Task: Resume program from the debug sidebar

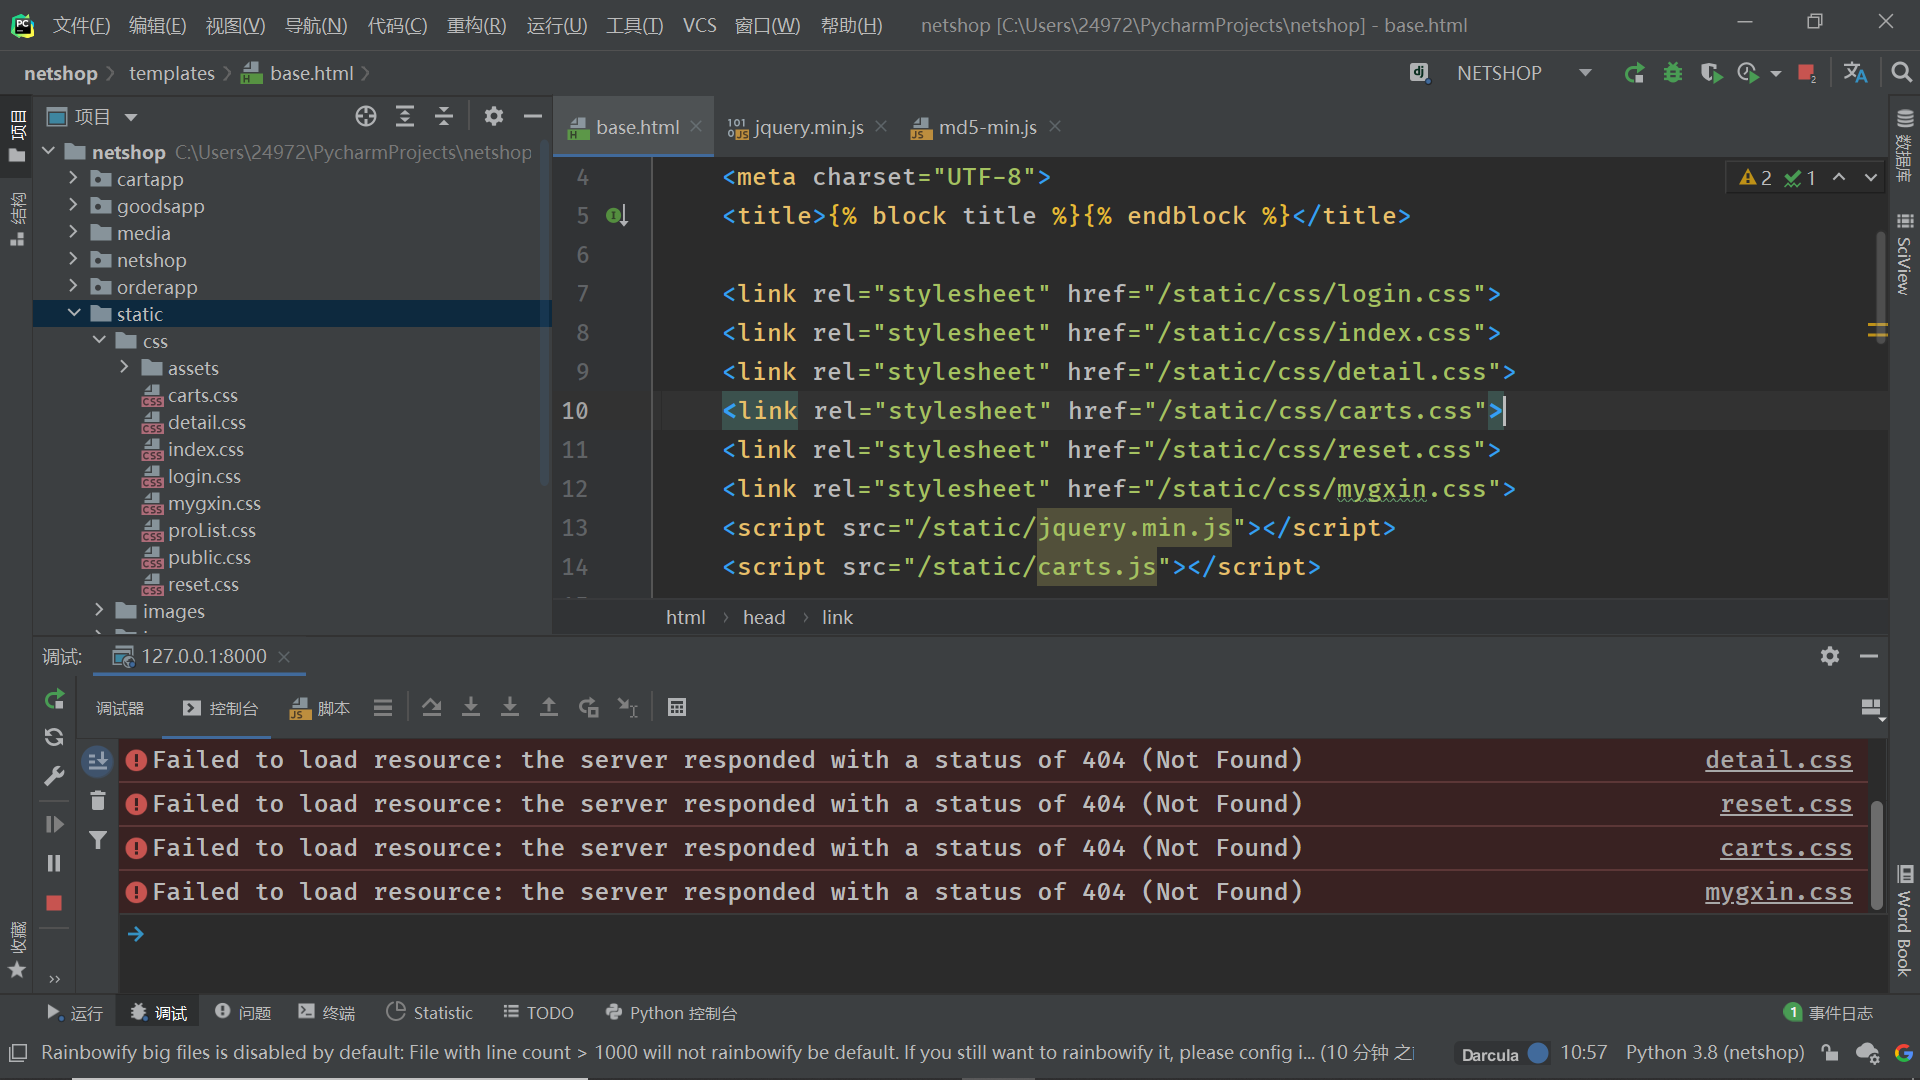Action: point(54,824)
